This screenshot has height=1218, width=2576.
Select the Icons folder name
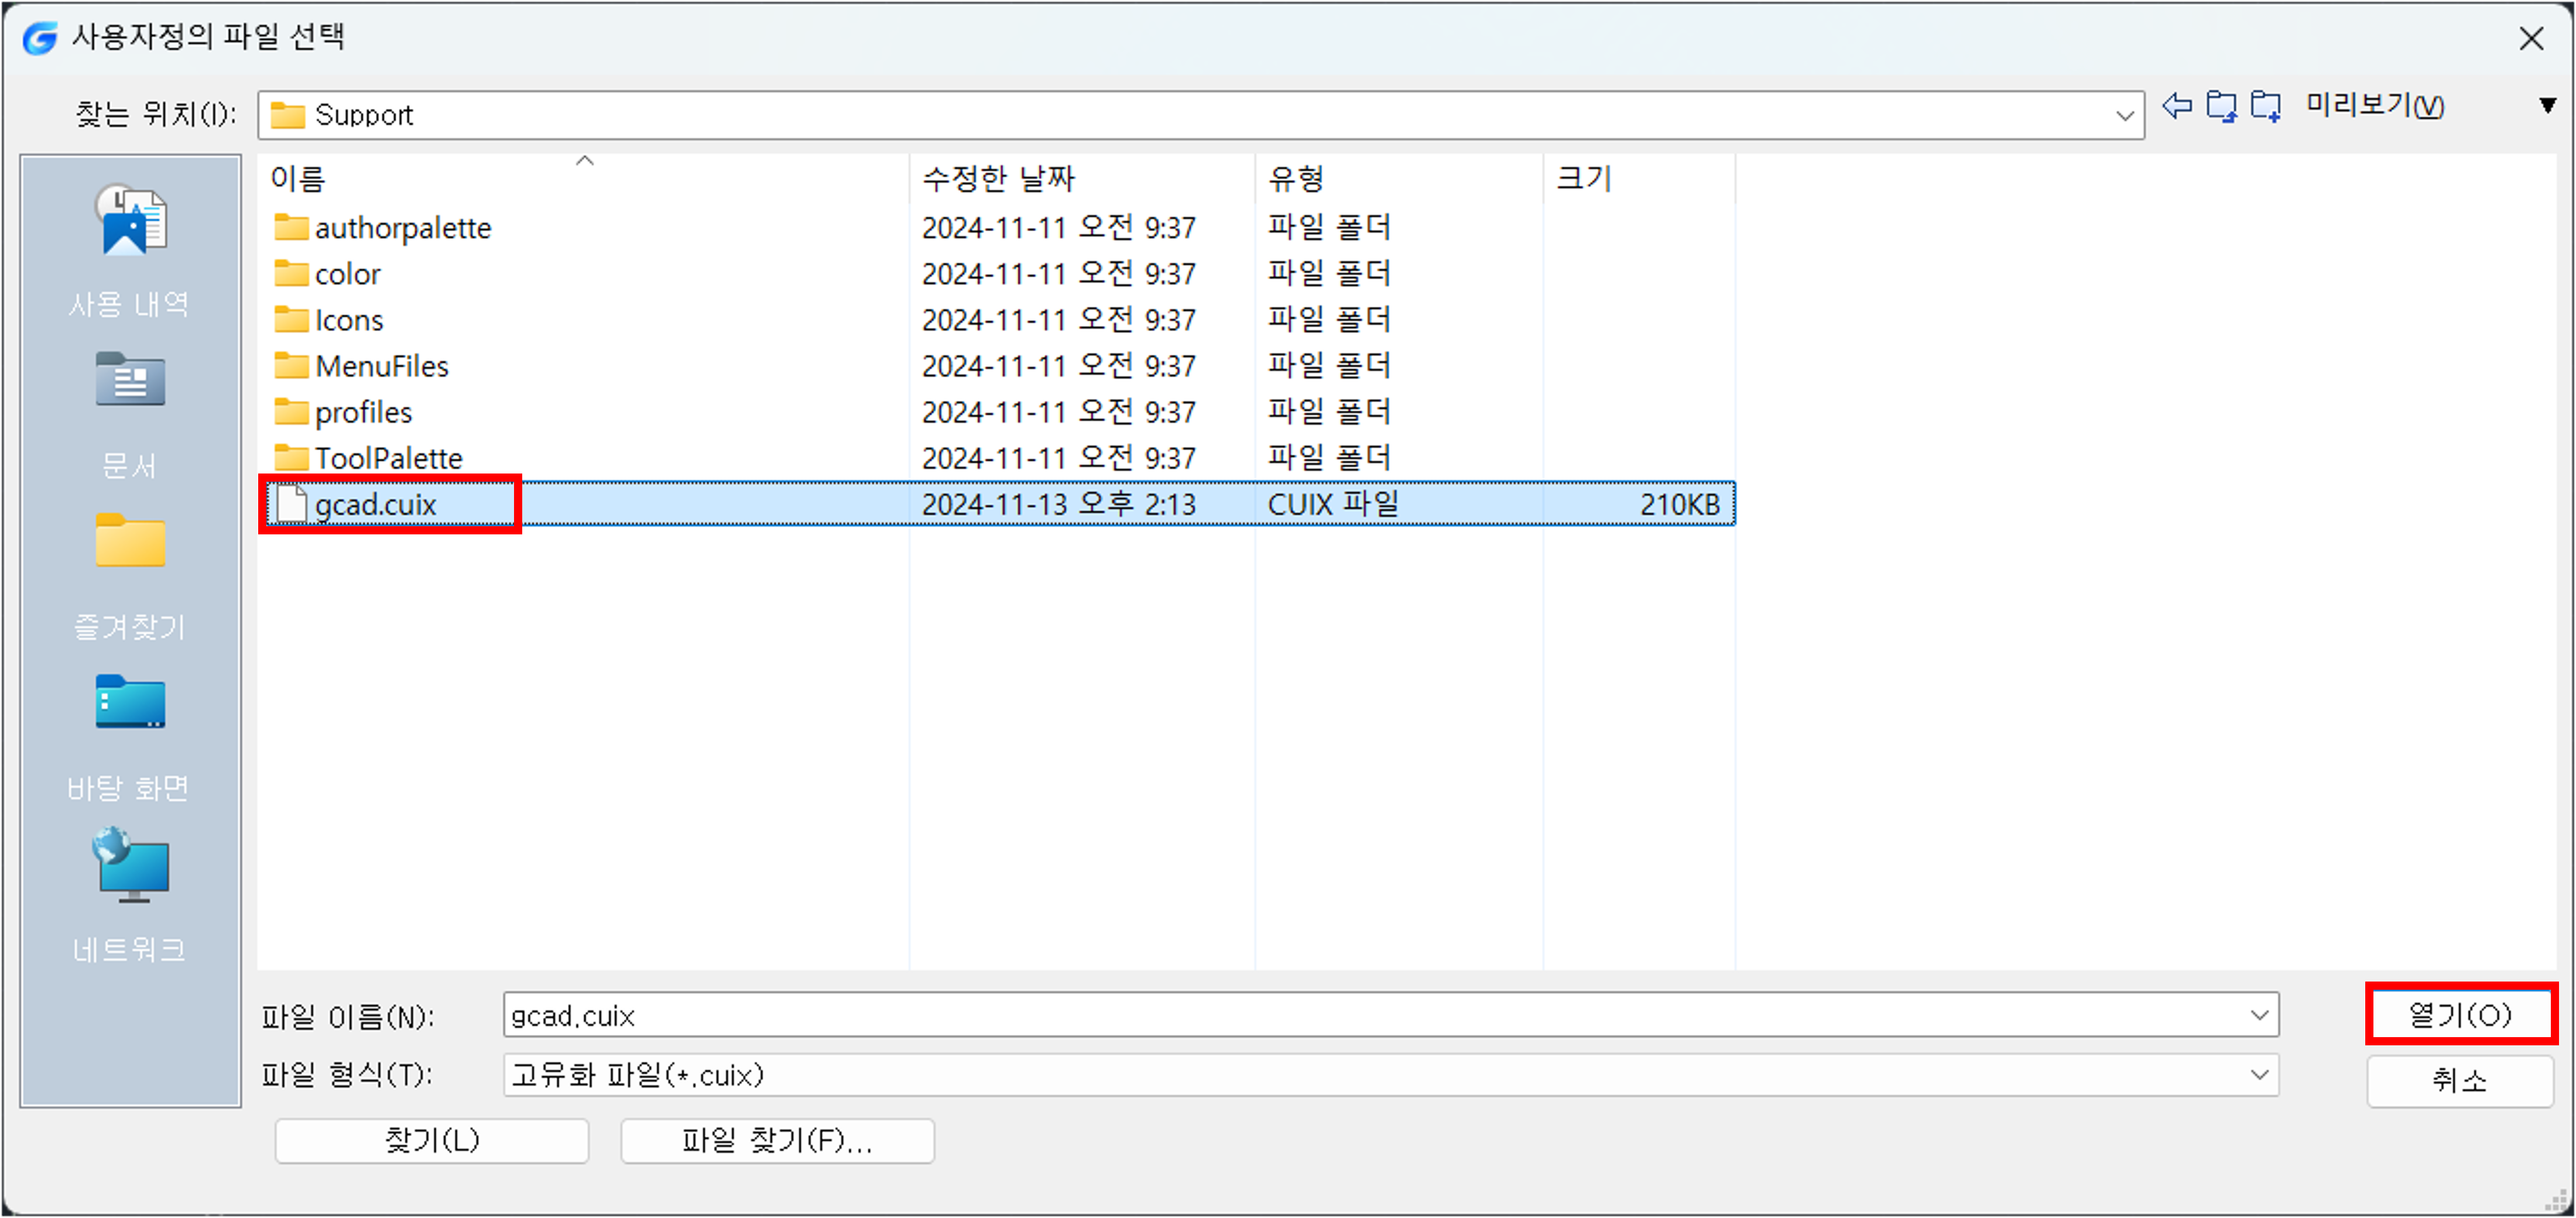point(349,320)
